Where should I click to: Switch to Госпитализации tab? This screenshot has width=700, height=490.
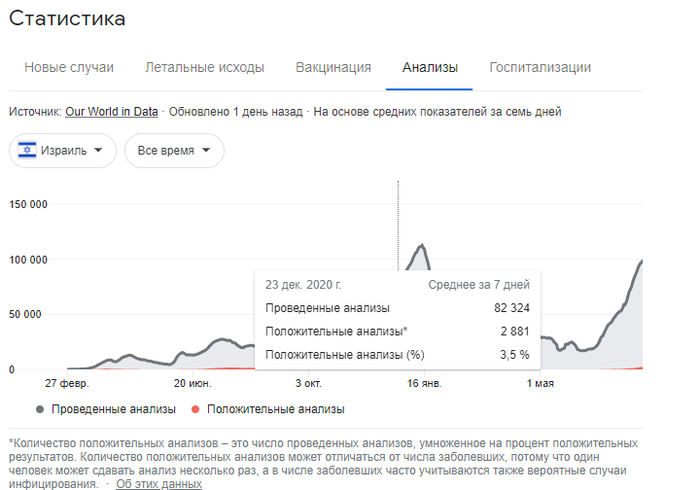pyautogui.click(x=539, y=68)
